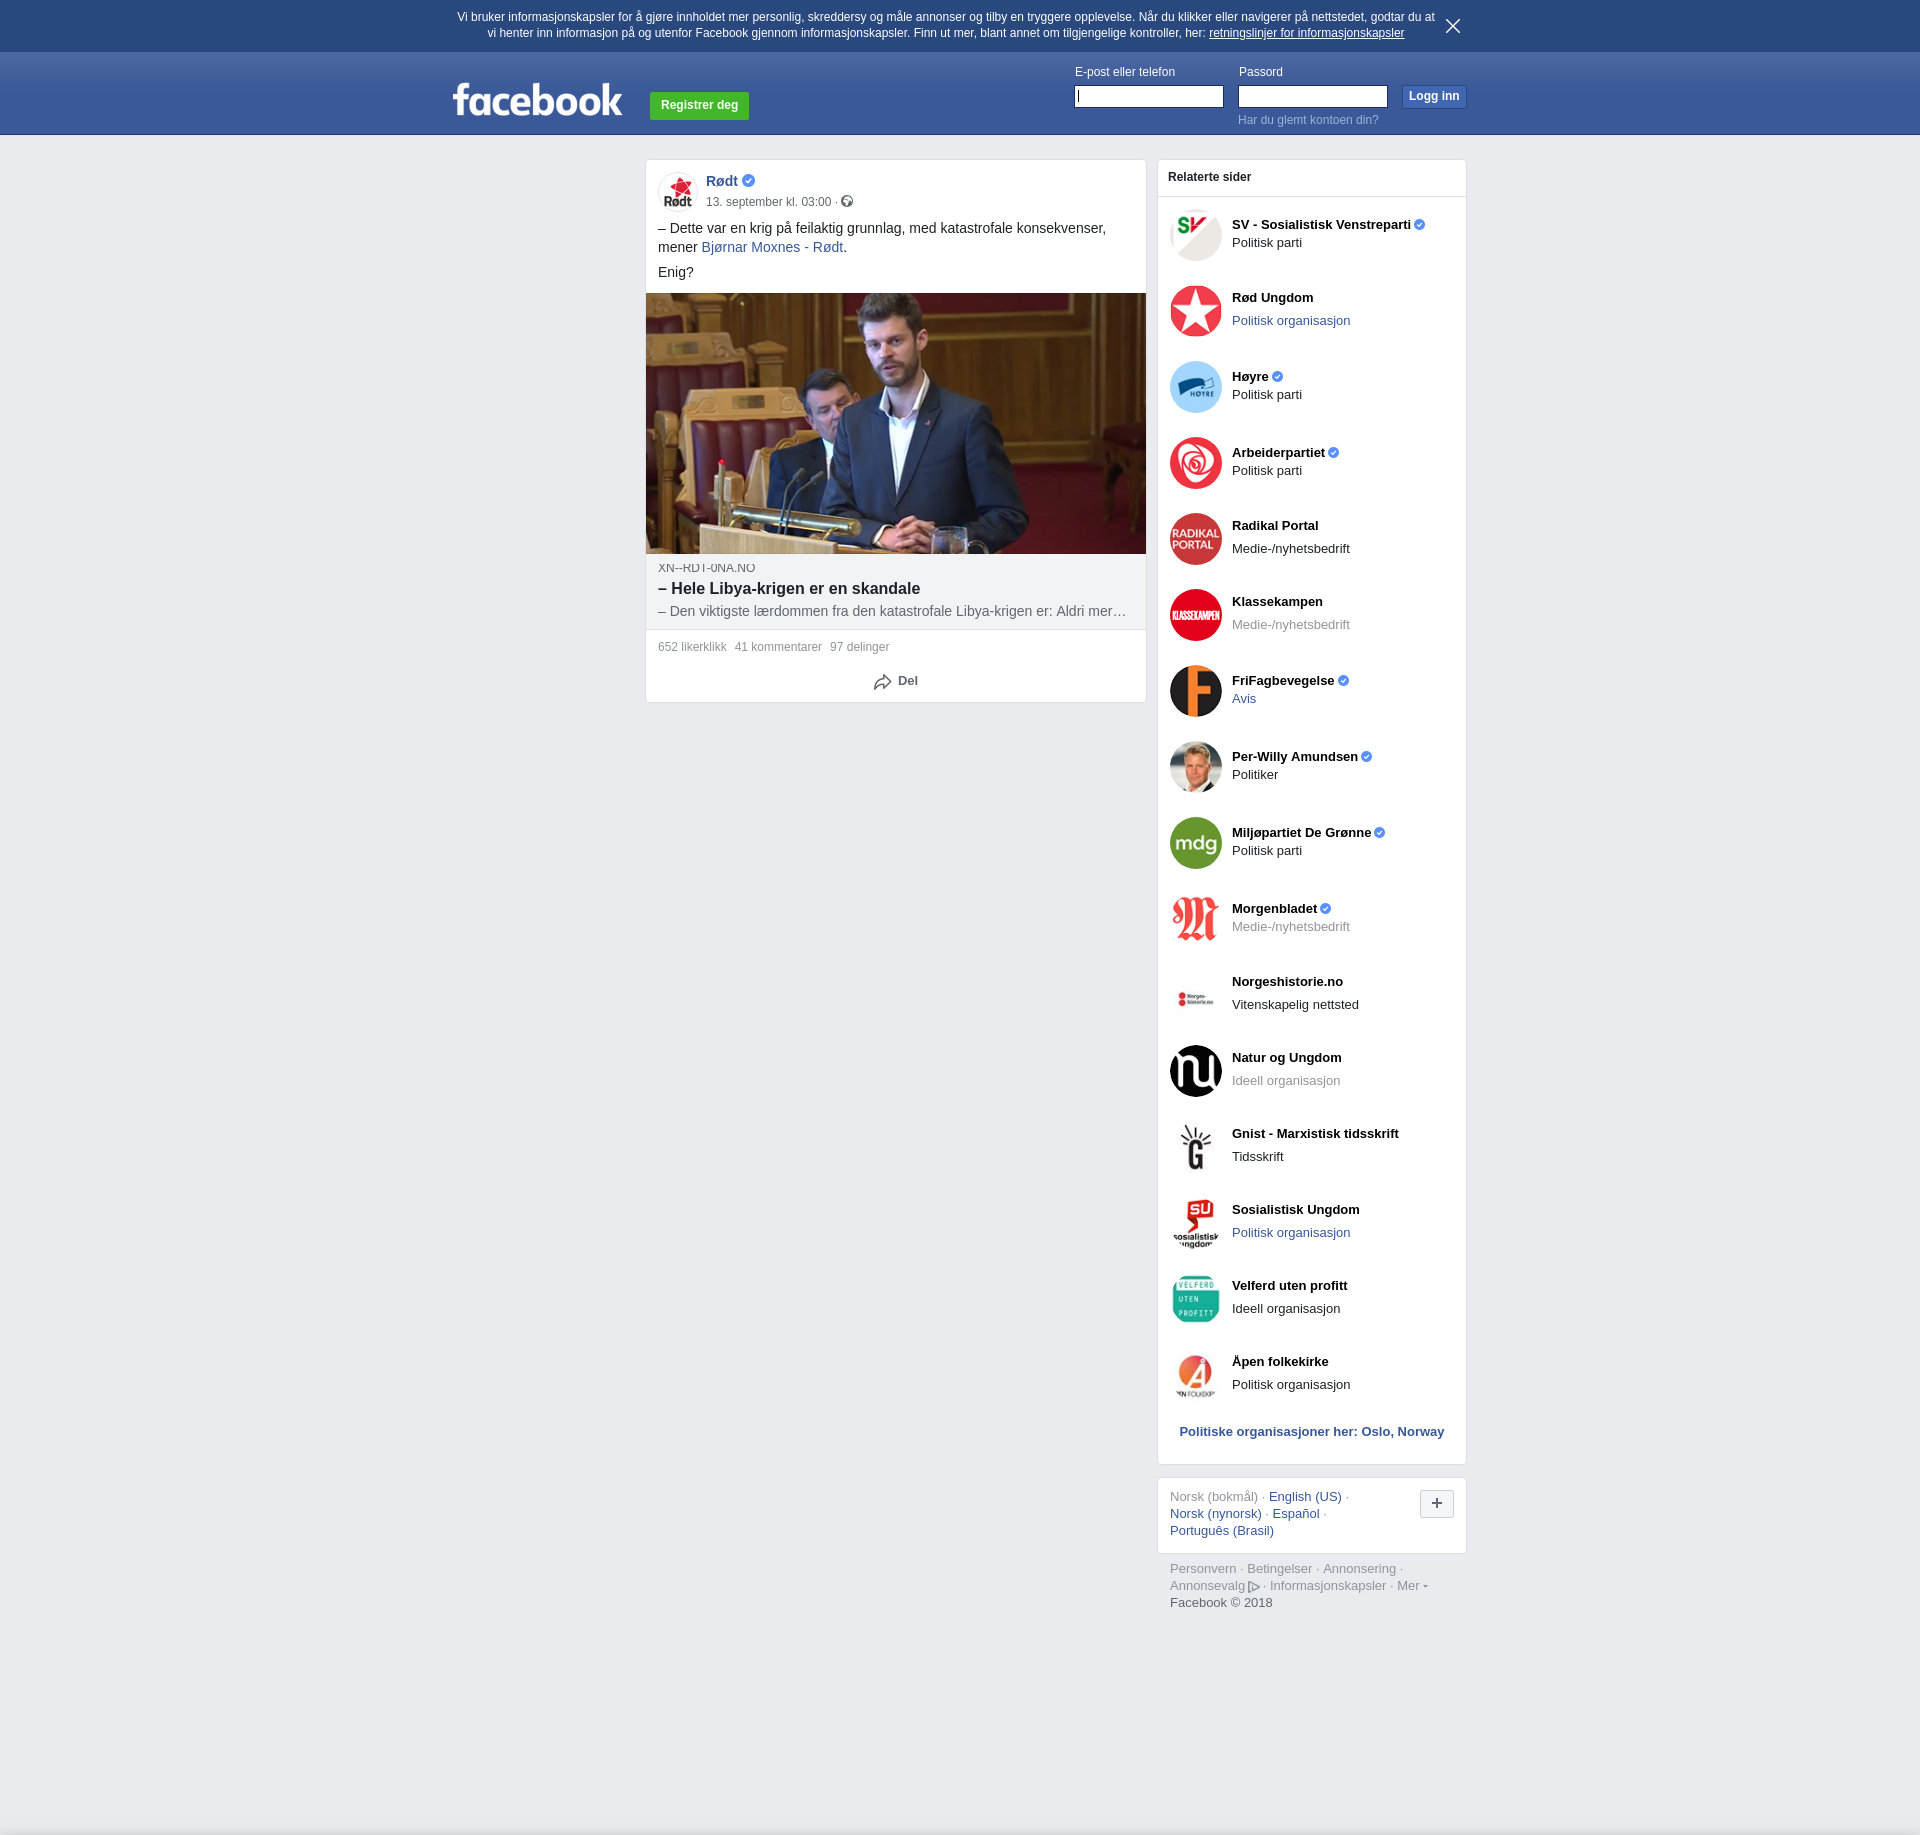This screenshot has height=1835, width=1920.
Task: Open retningslinjer for informasjonskapsler link
Action: click(1306, 33)
